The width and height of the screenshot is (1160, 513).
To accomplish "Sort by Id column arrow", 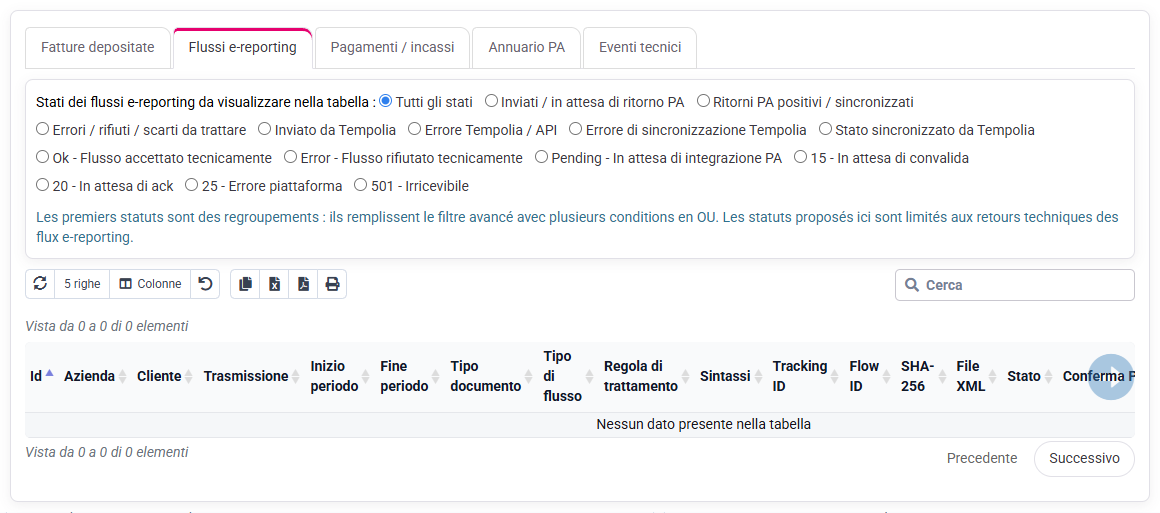I will [49, 375].
